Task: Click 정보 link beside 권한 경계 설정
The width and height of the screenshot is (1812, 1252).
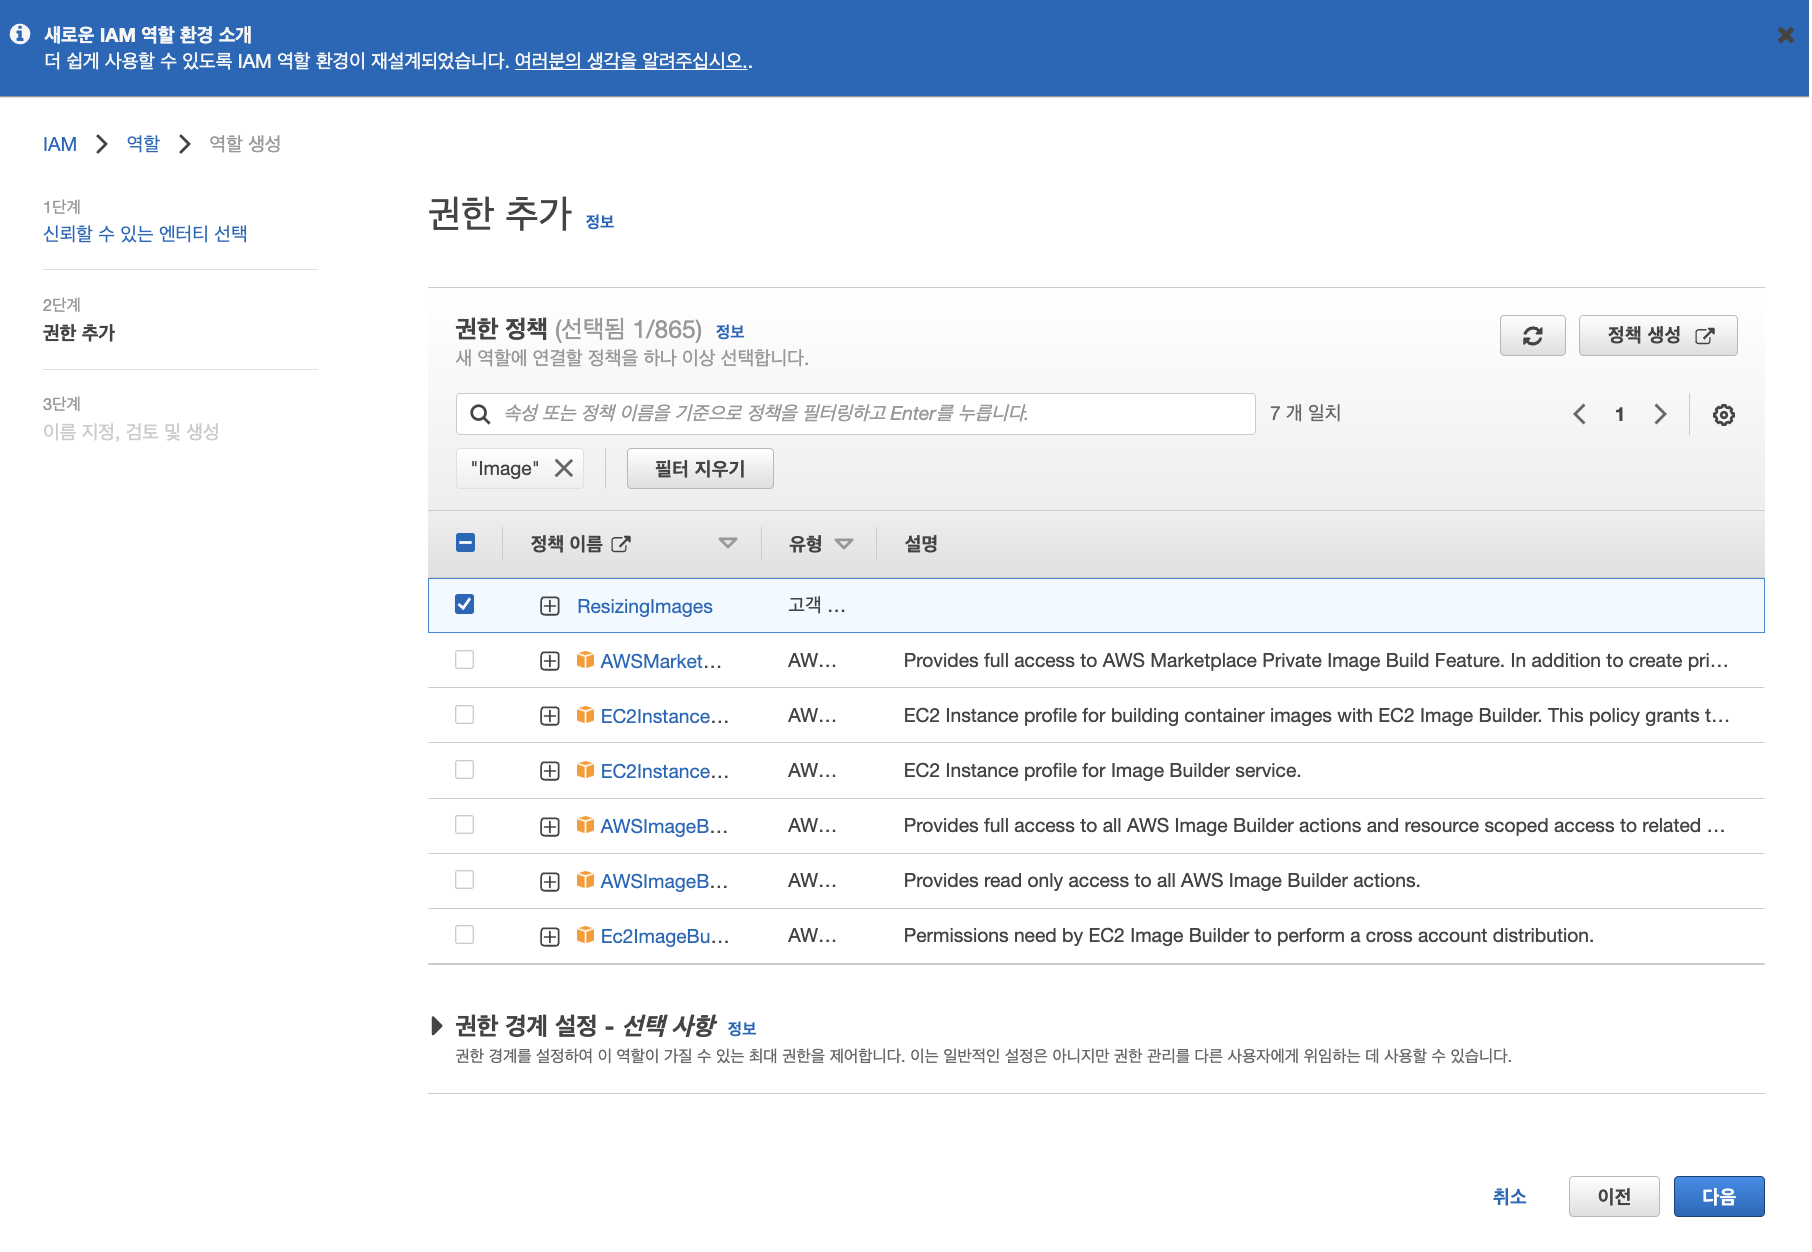Action: tap(741, 1029)
